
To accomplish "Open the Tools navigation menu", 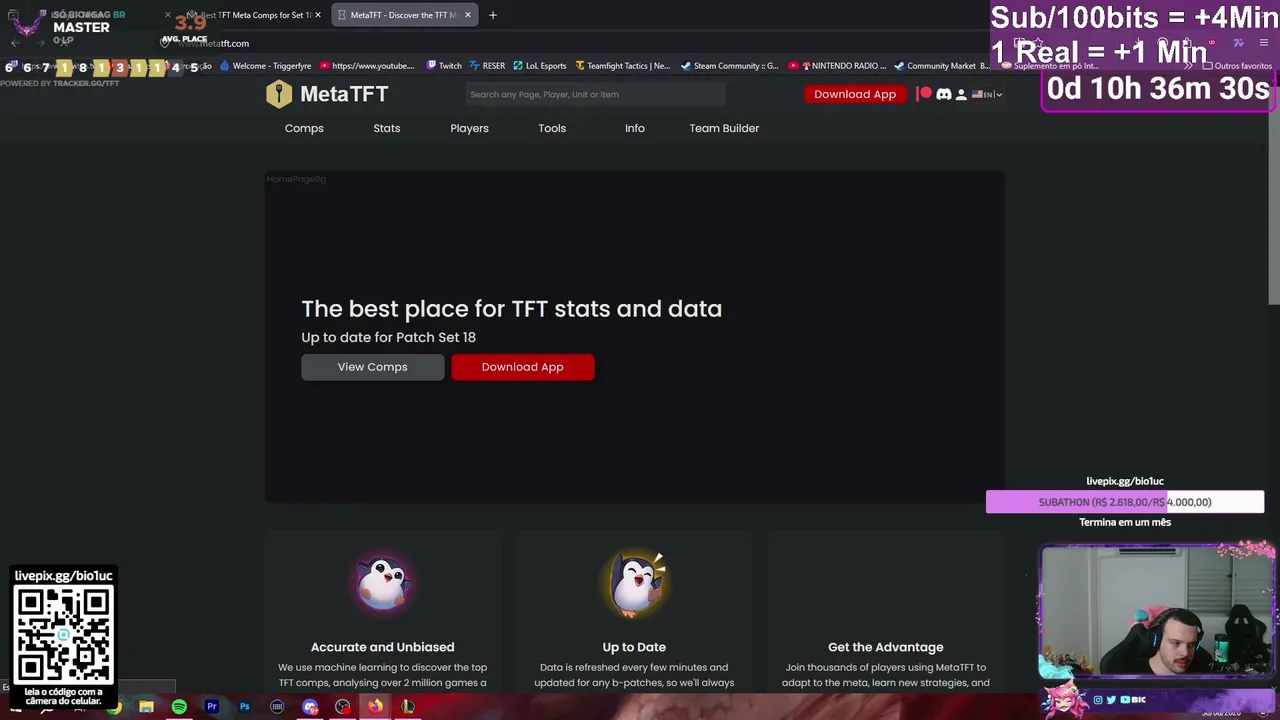I will pos(552,128).
